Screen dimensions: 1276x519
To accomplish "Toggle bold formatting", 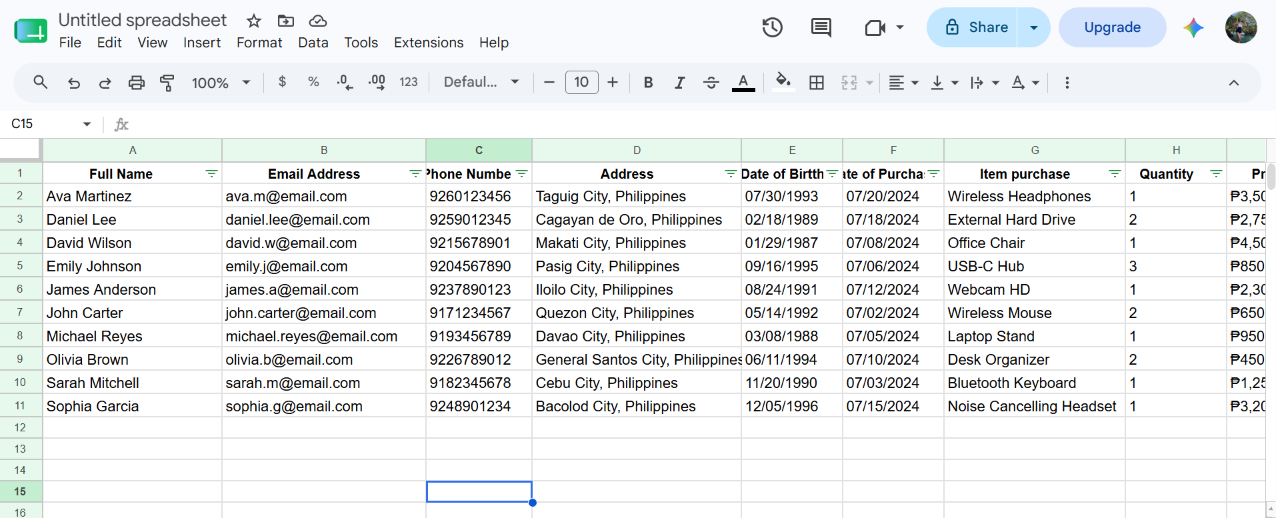I will (x=648, y=82).
